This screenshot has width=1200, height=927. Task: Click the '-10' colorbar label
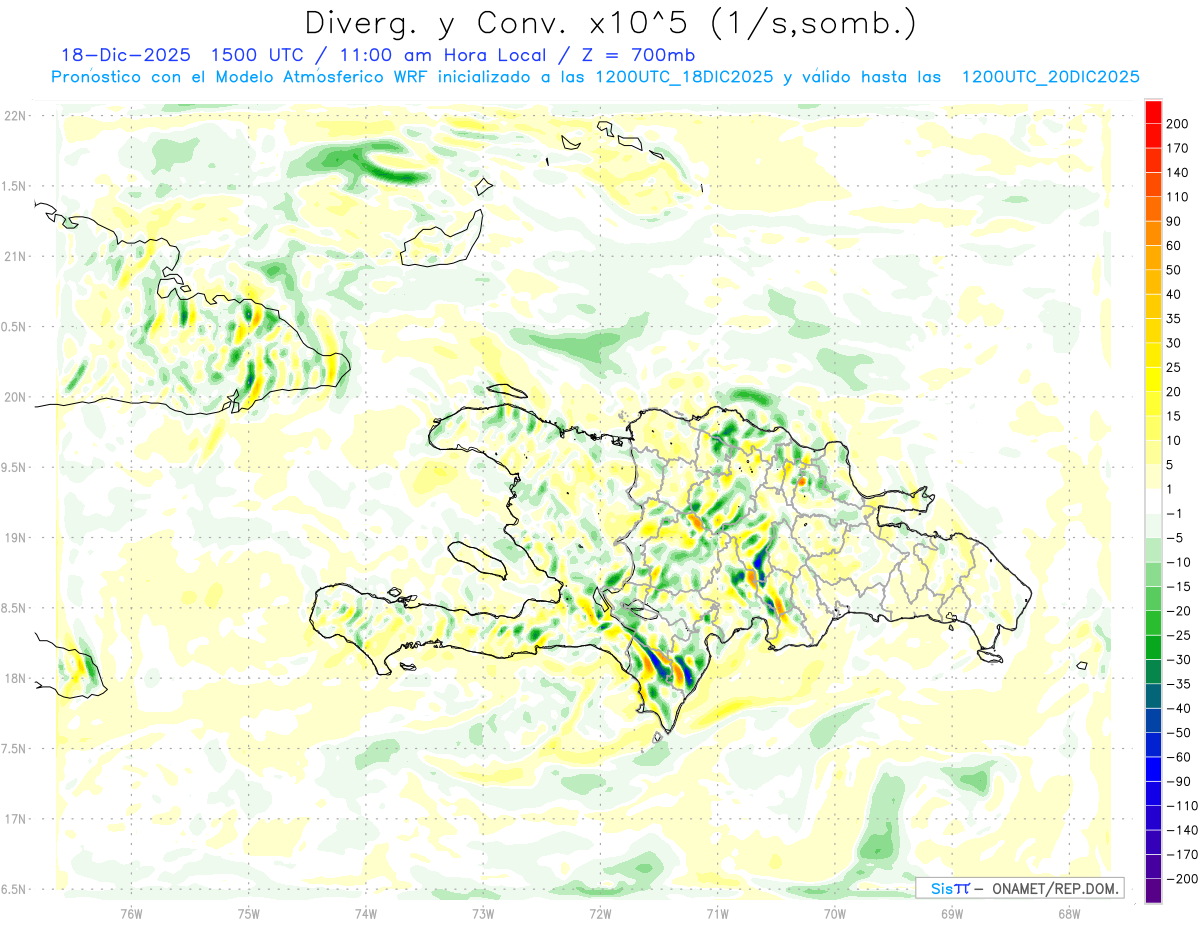[1181, 562]
